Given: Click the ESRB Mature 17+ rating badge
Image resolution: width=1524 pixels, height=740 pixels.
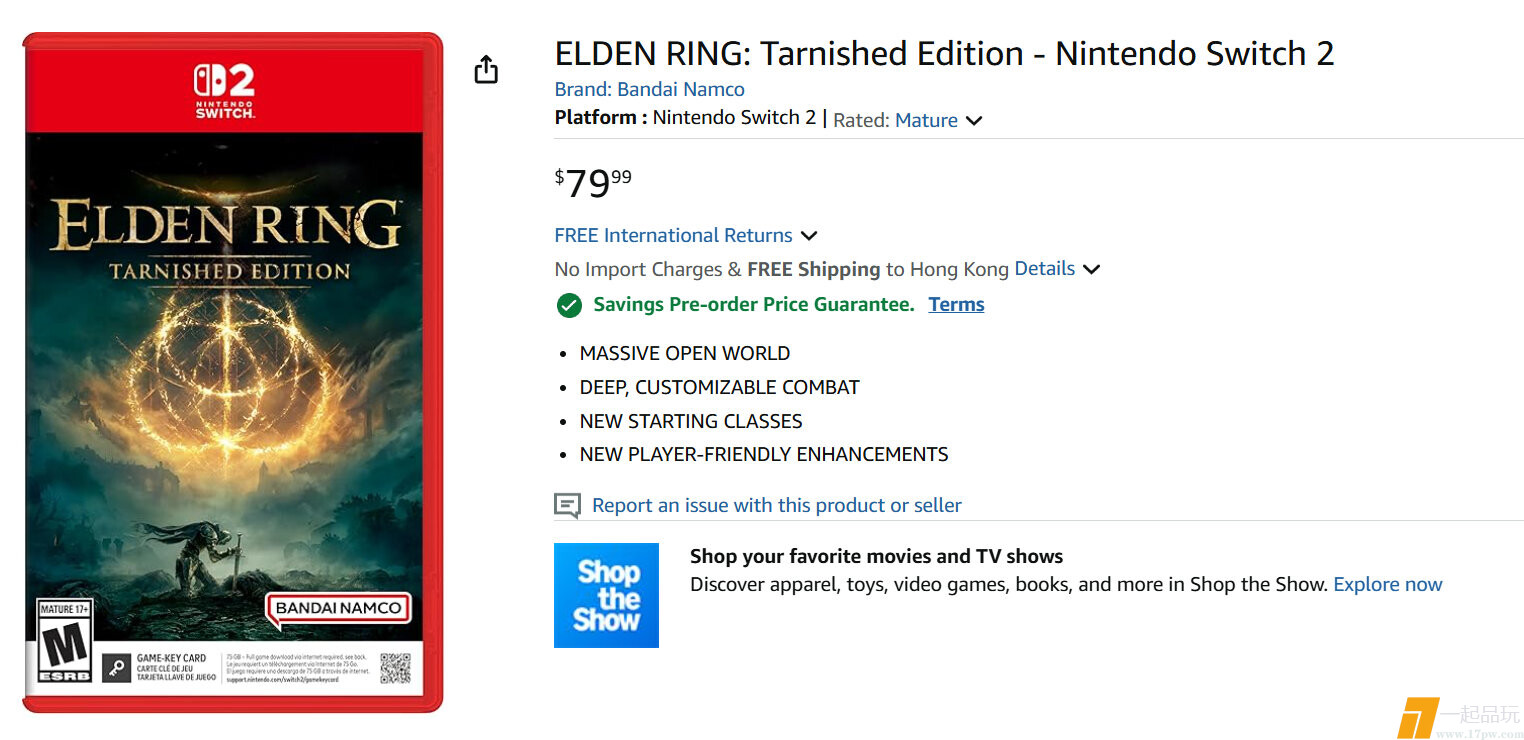Looking at the screenshot, I should click(x=64, y=641).
